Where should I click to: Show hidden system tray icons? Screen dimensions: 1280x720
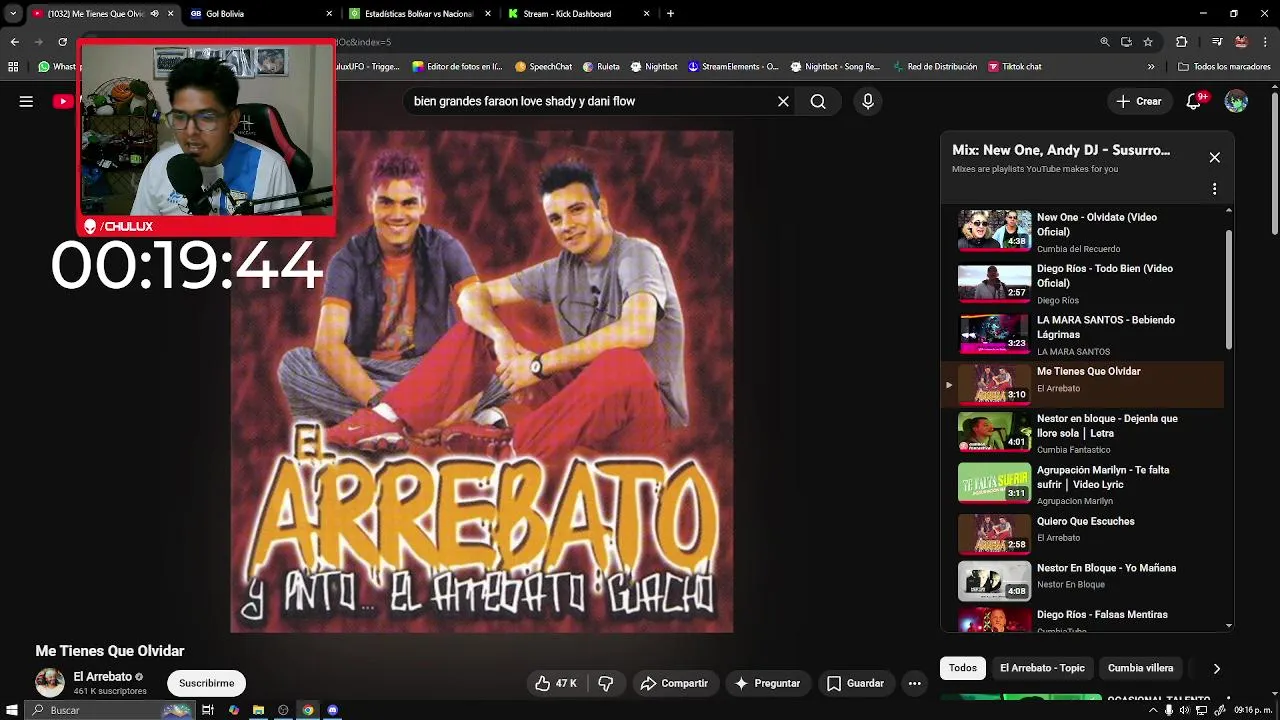(1153, 710)
